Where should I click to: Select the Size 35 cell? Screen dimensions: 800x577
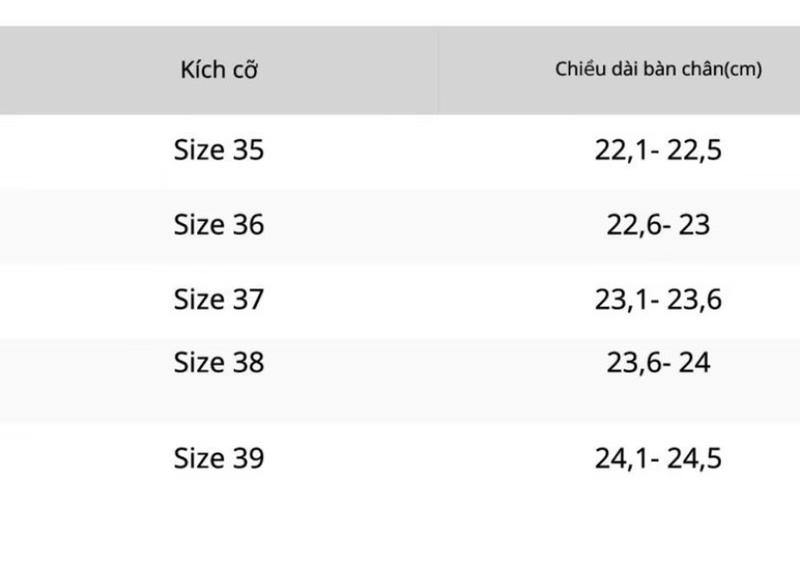(x=219, y=150)
